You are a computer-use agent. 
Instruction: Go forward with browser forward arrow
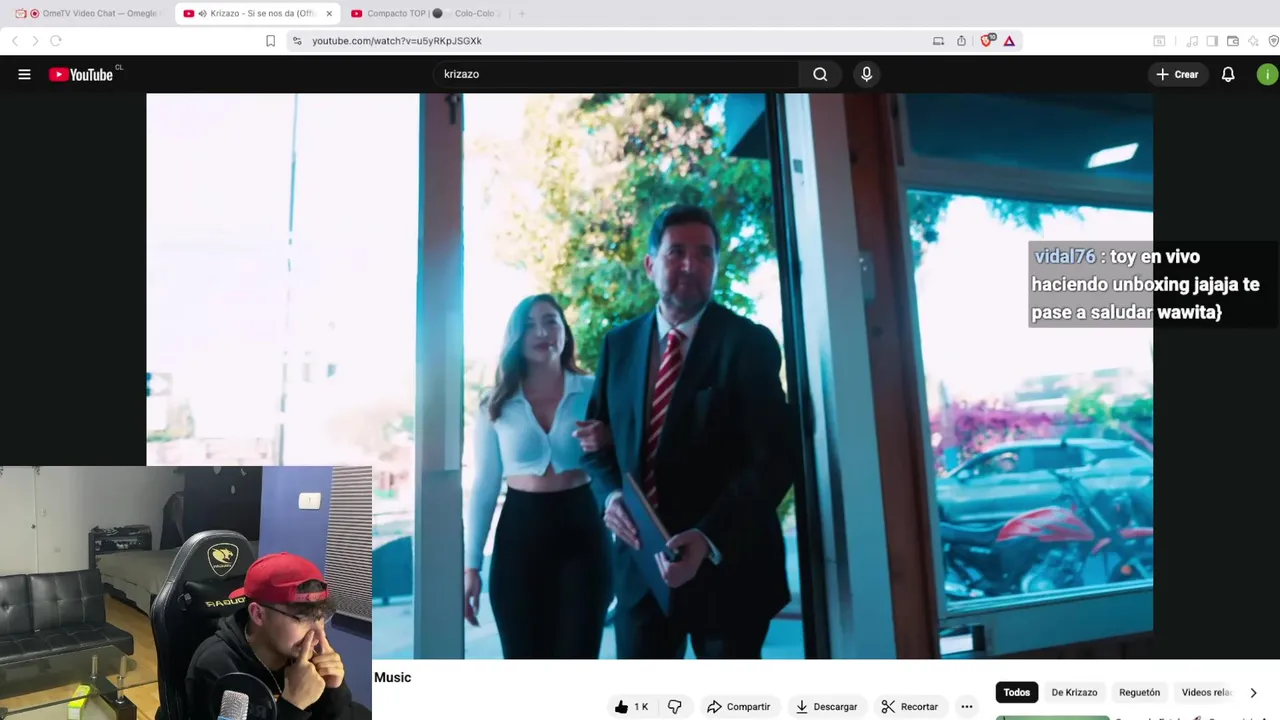point(35,41)
